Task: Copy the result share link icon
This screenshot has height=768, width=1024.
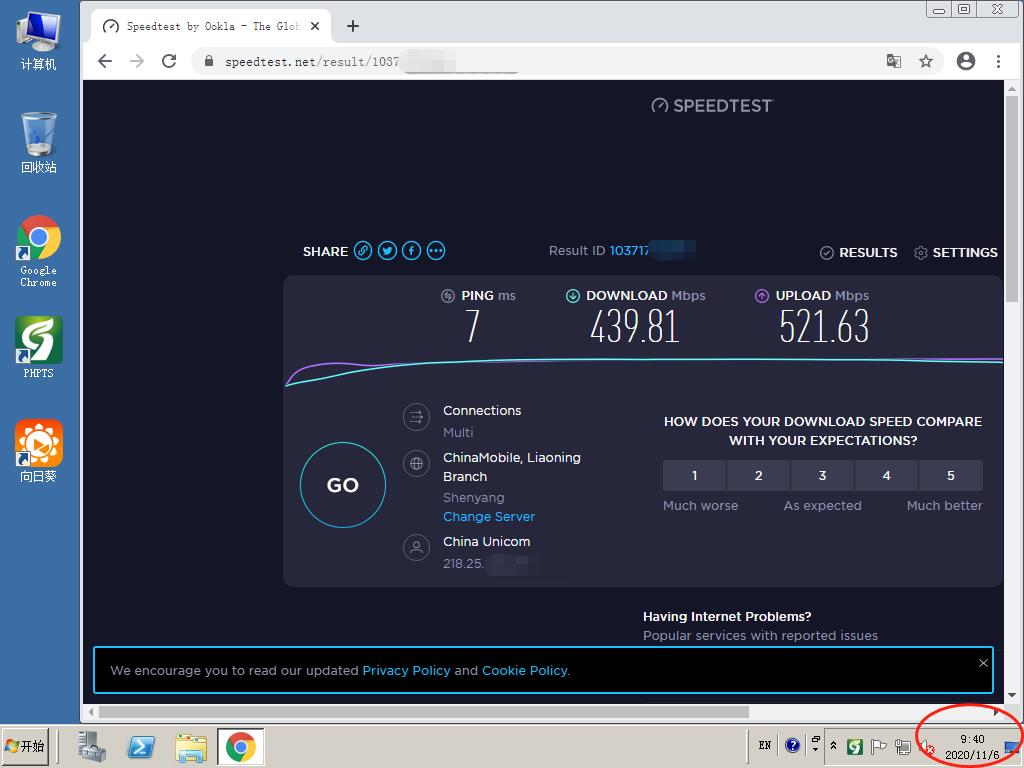Action: [x=363, y=251]
